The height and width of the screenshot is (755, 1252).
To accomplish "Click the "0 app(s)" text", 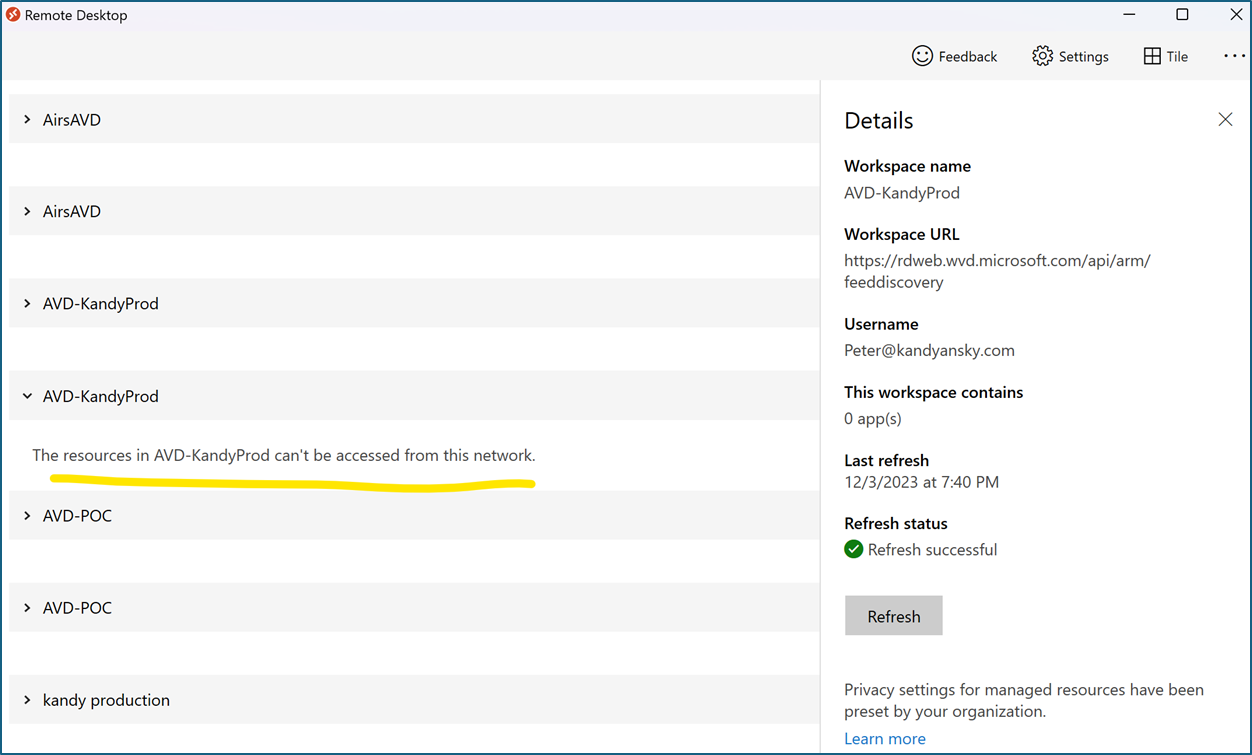I will pyautogui.click(x=873, y=418).
